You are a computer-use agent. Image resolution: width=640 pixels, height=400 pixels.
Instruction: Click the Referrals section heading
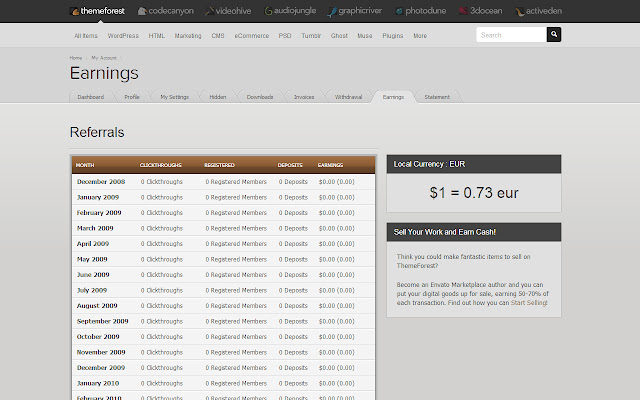point(97,133)
